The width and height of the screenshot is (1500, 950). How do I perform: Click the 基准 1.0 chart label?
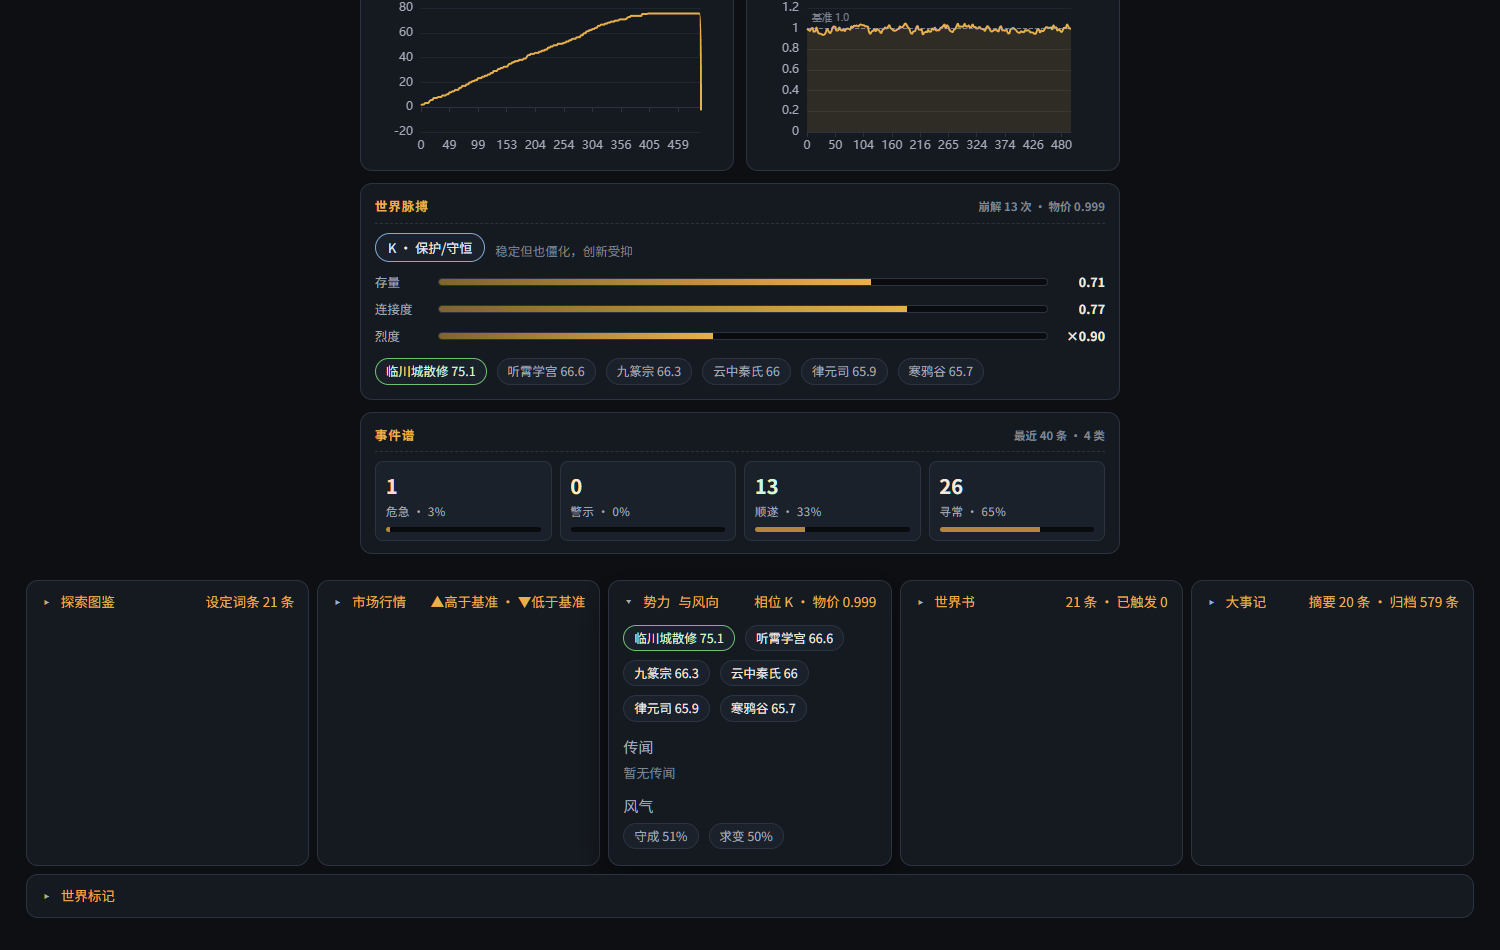click(x=830, y=18)
